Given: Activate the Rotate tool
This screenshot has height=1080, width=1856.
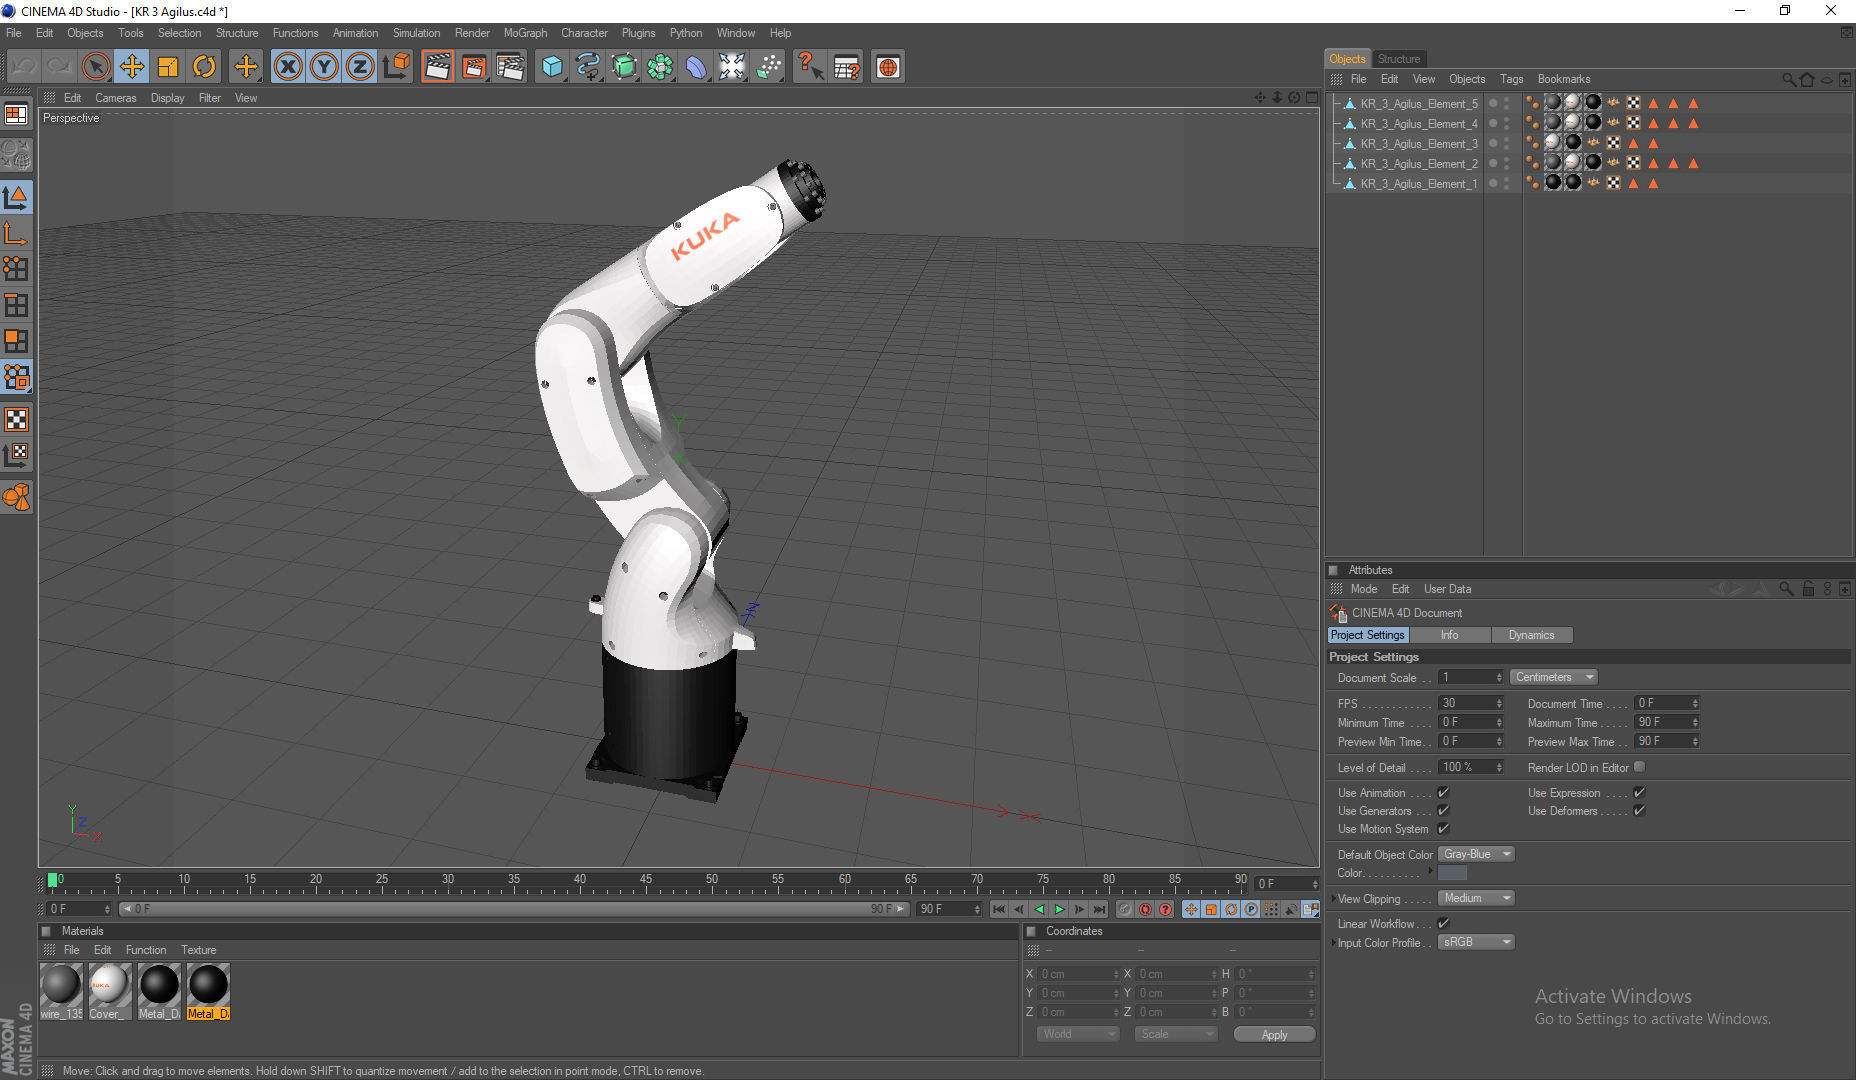Looking at the screenshot, I should click(204, 67).
